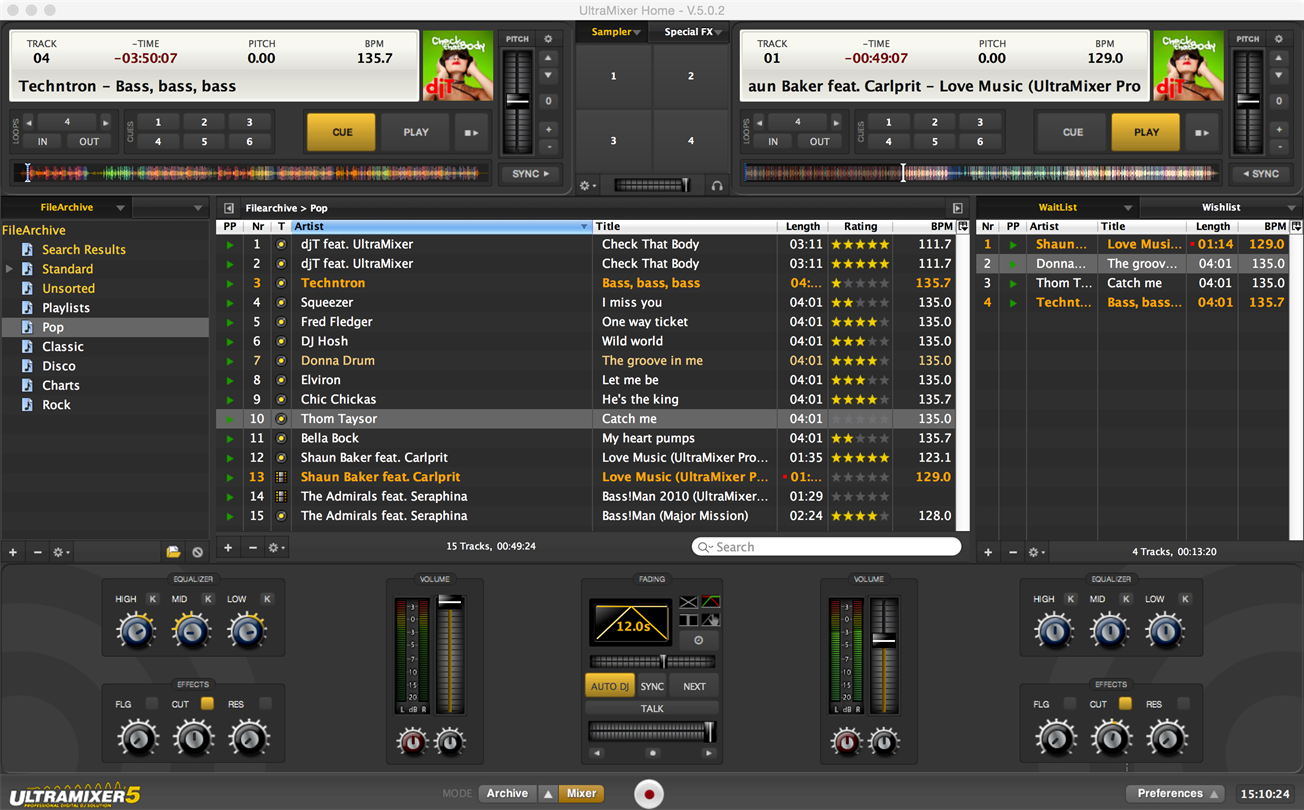Toggle right deck CUT effect
This screenshot has width=1304, height=810.
click(x=1125, y=704)
